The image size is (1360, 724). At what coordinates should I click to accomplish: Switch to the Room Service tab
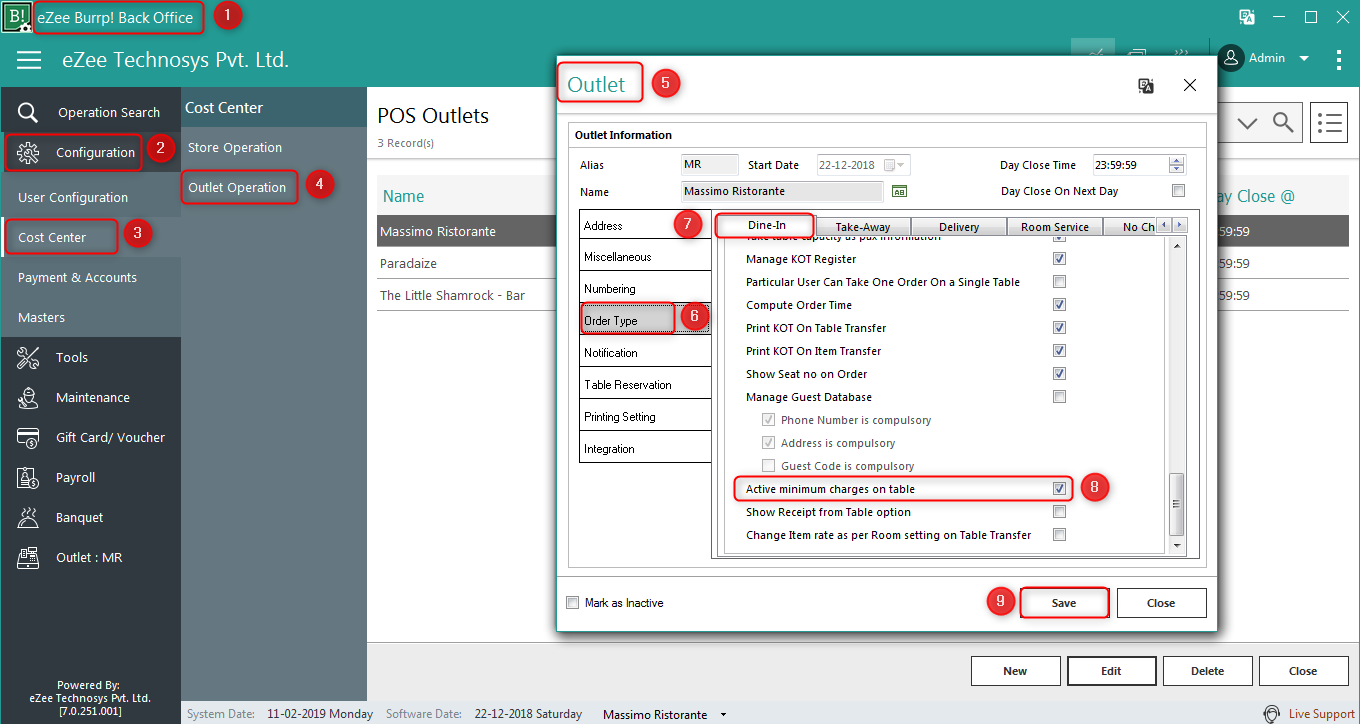tap(1055, 227)
